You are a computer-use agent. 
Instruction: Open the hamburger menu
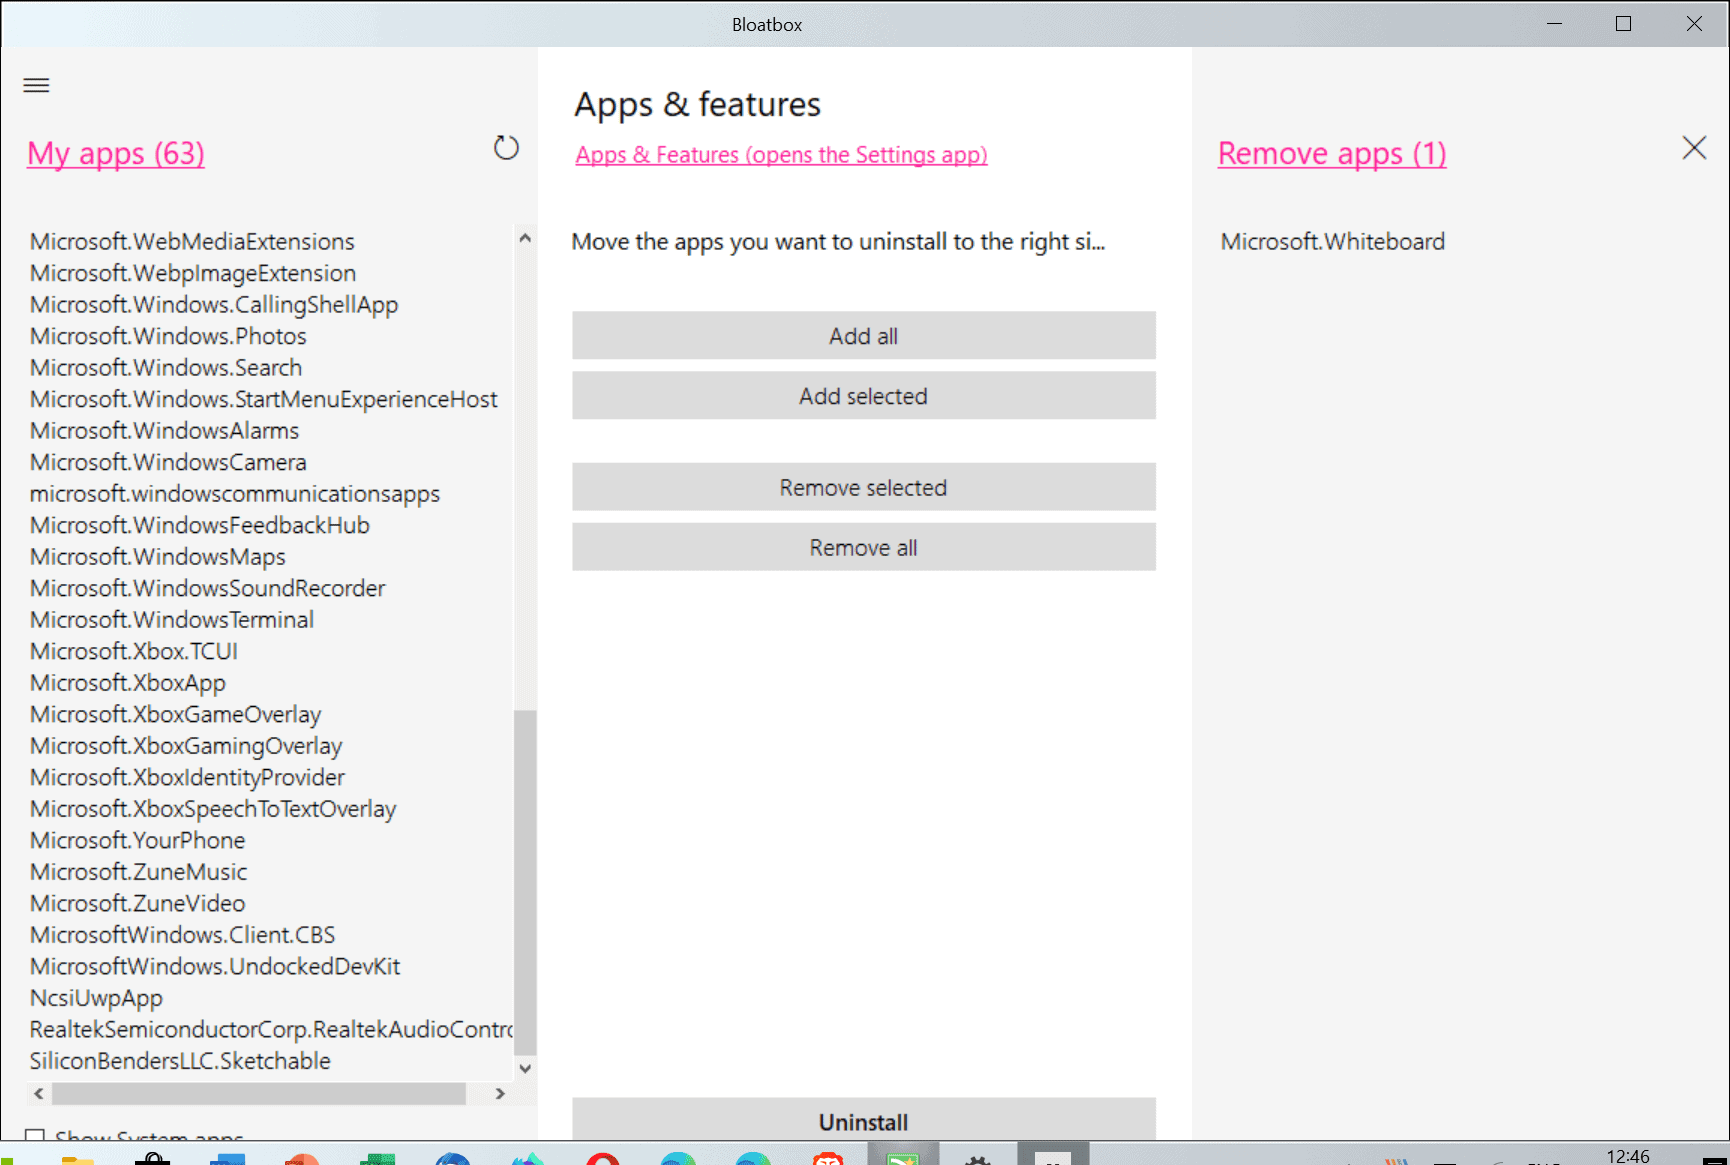36,85
